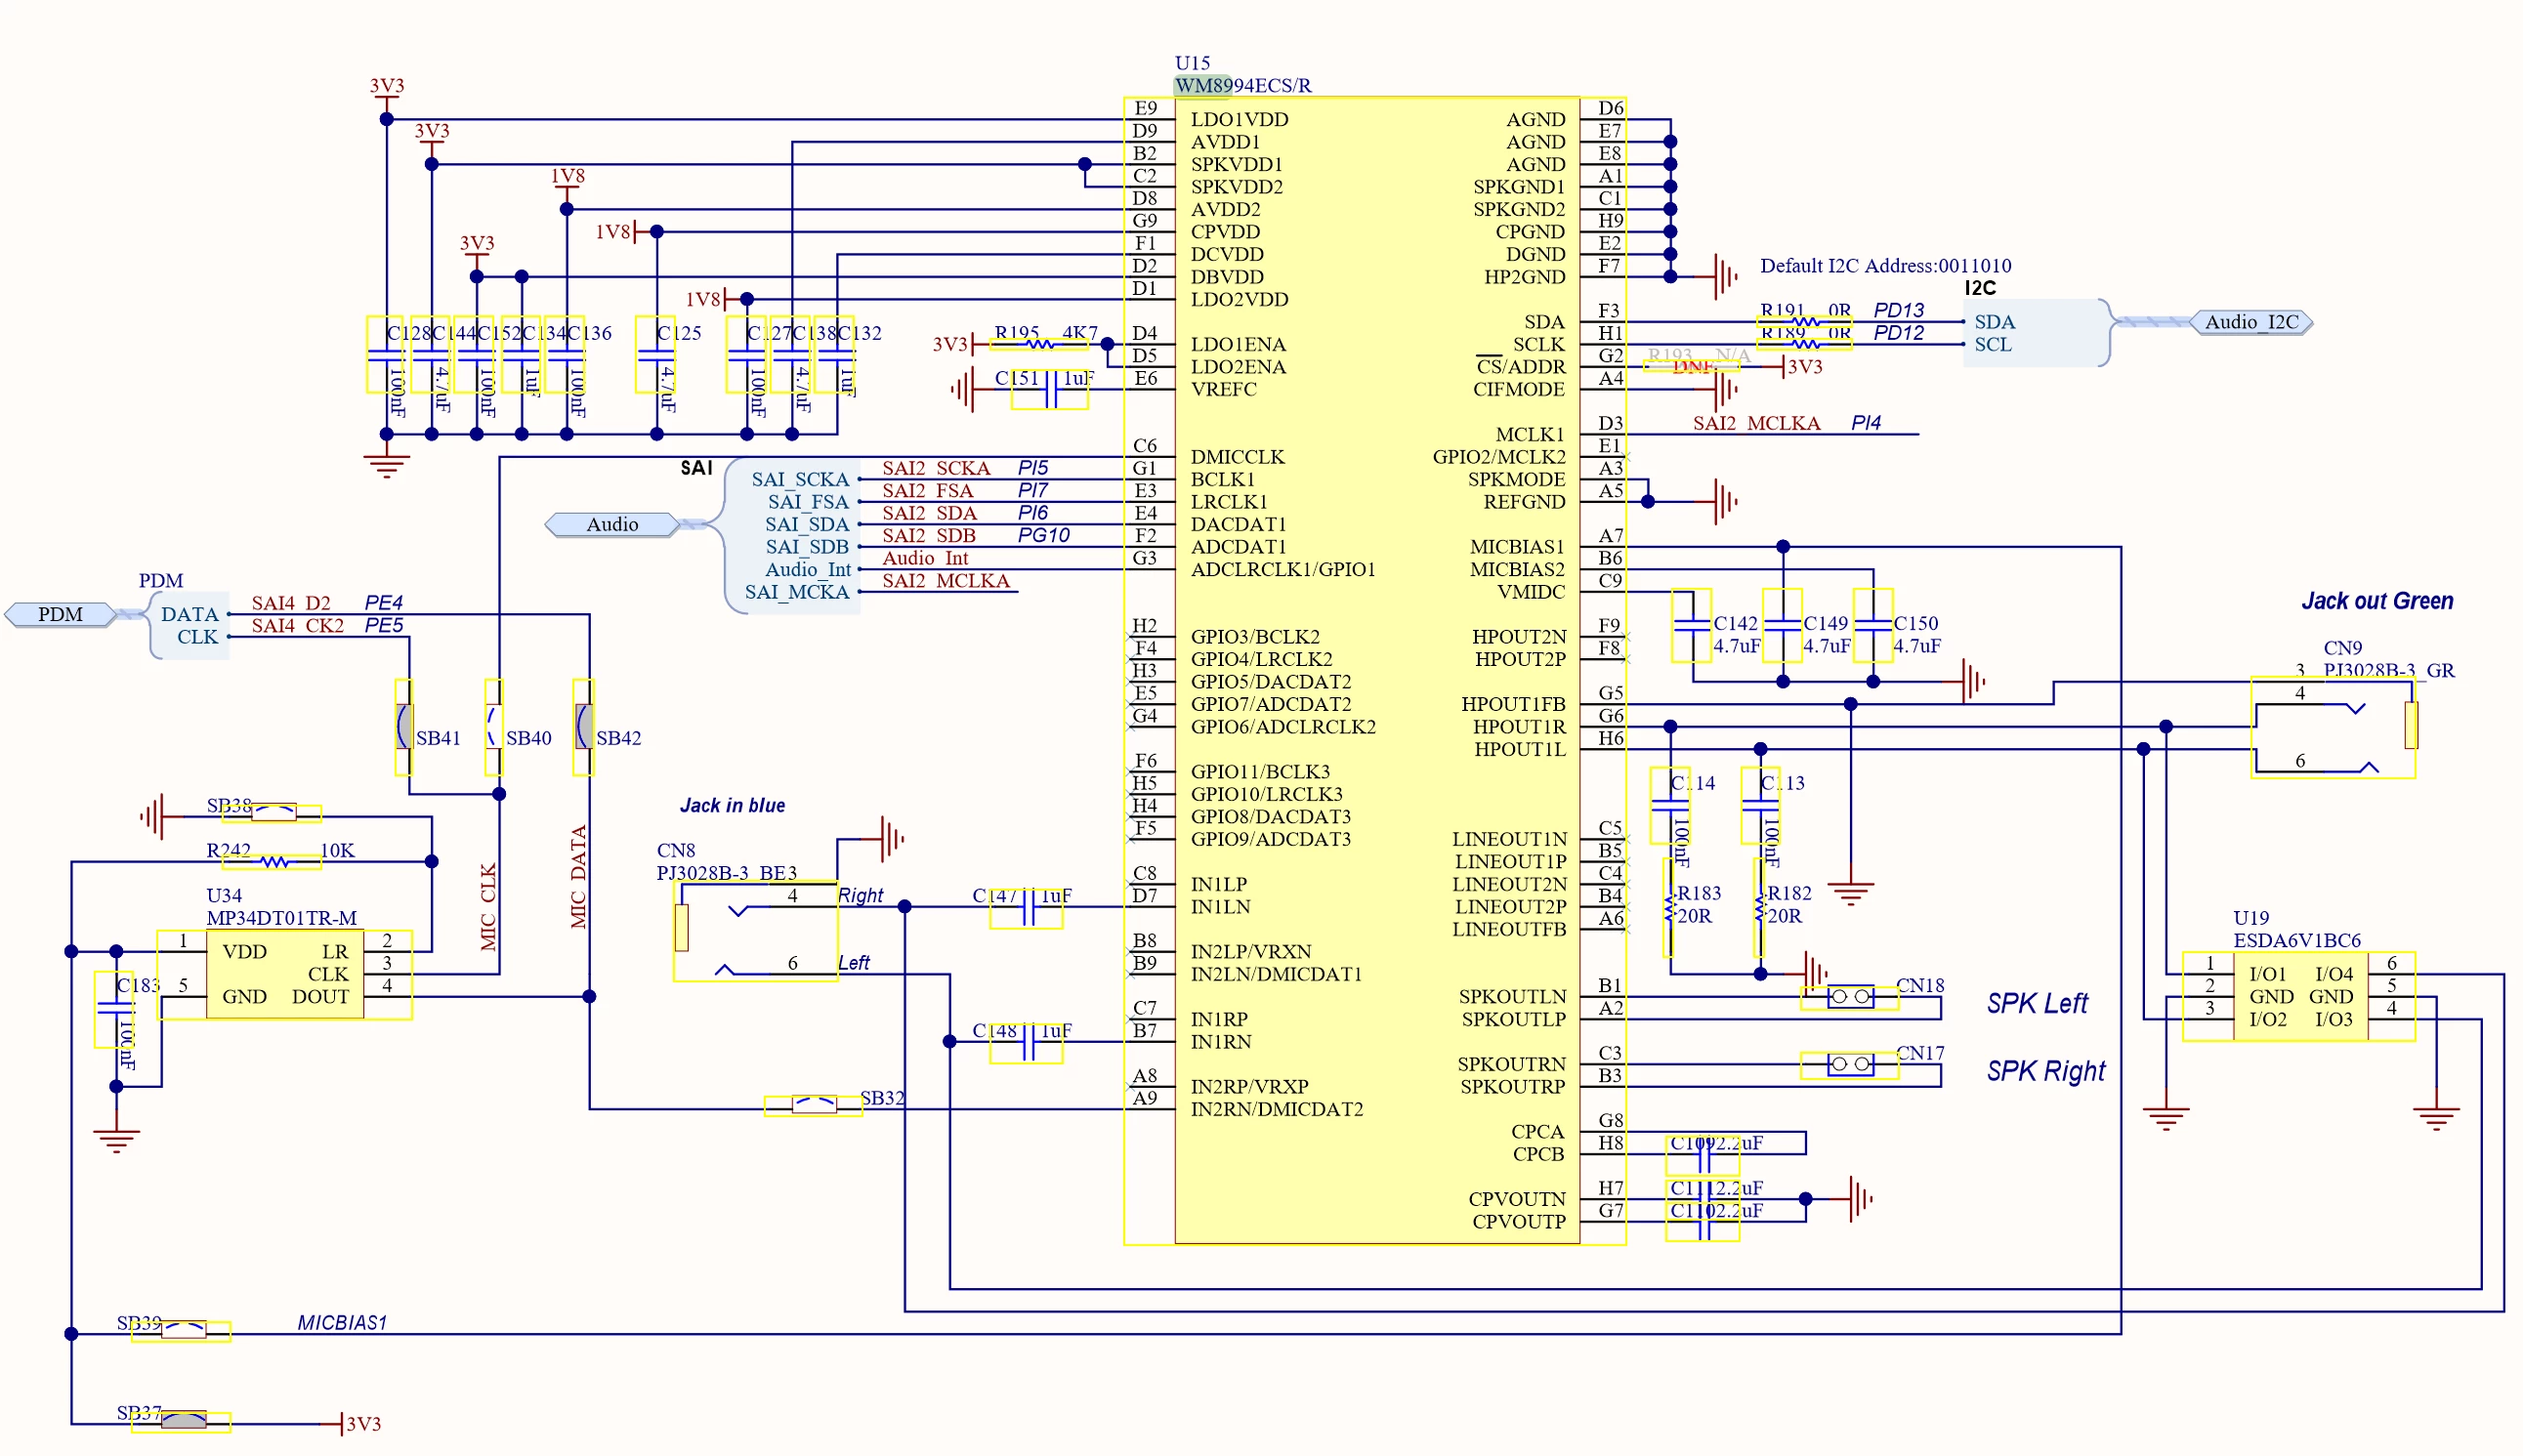Click the vertical MIC_CLK net label
2523x1456 pixels.
[x=488, y=906]
